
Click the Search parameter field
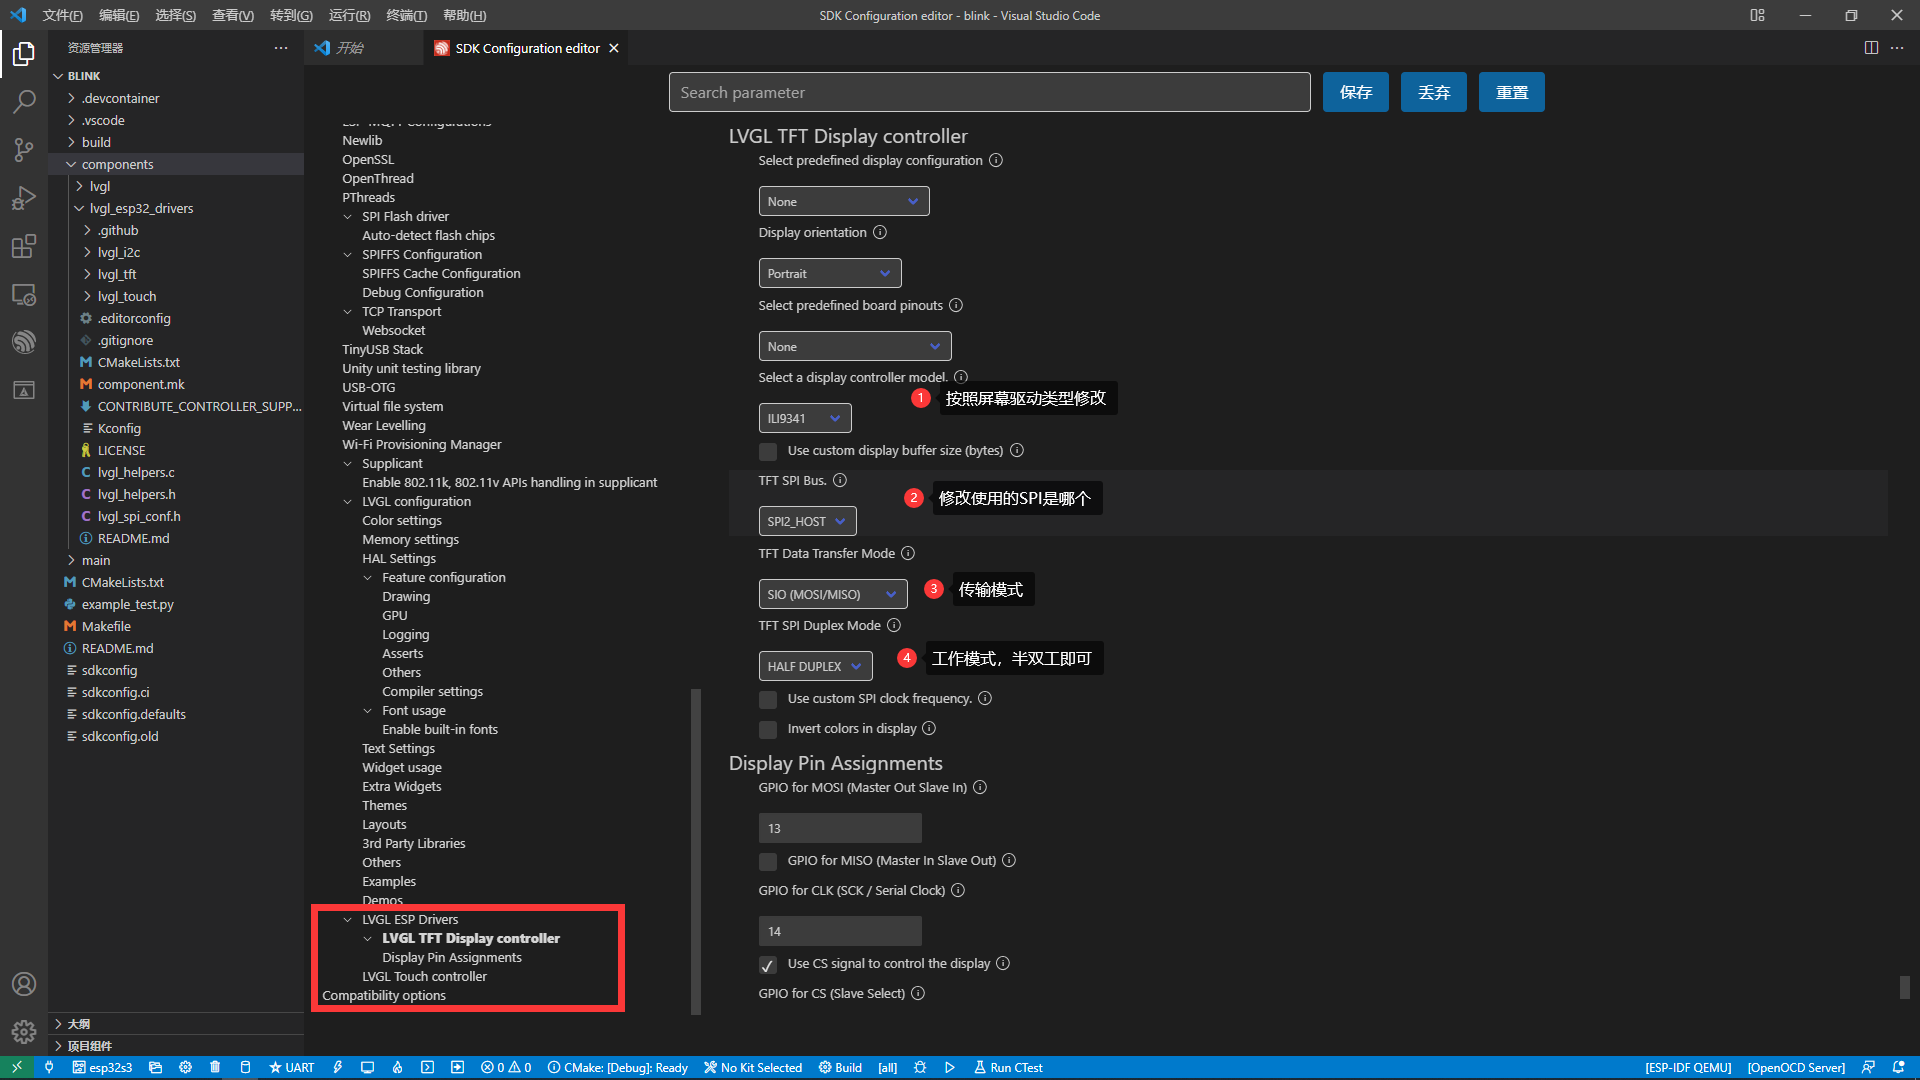click(x=990, y=92)
